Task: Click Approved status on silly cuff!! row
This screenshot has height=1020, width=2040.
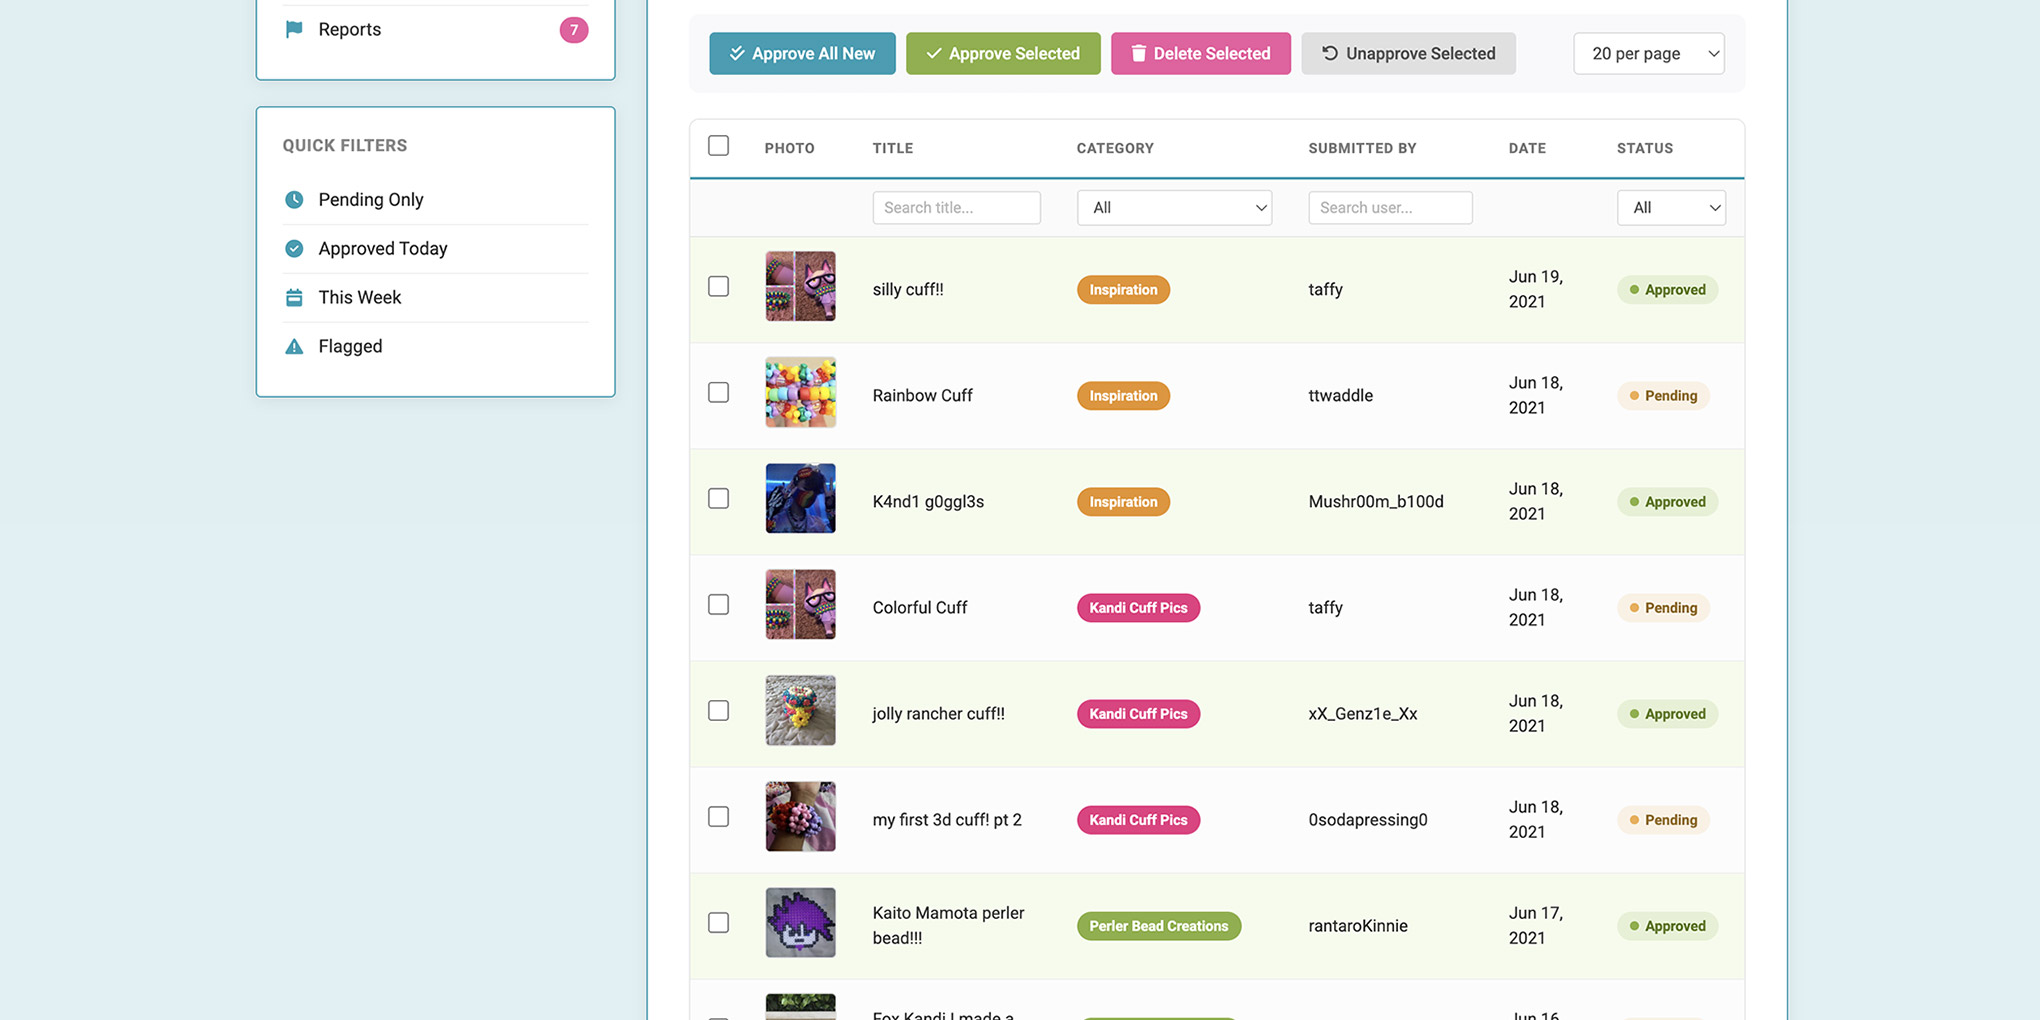Action: click(1667, 289)
